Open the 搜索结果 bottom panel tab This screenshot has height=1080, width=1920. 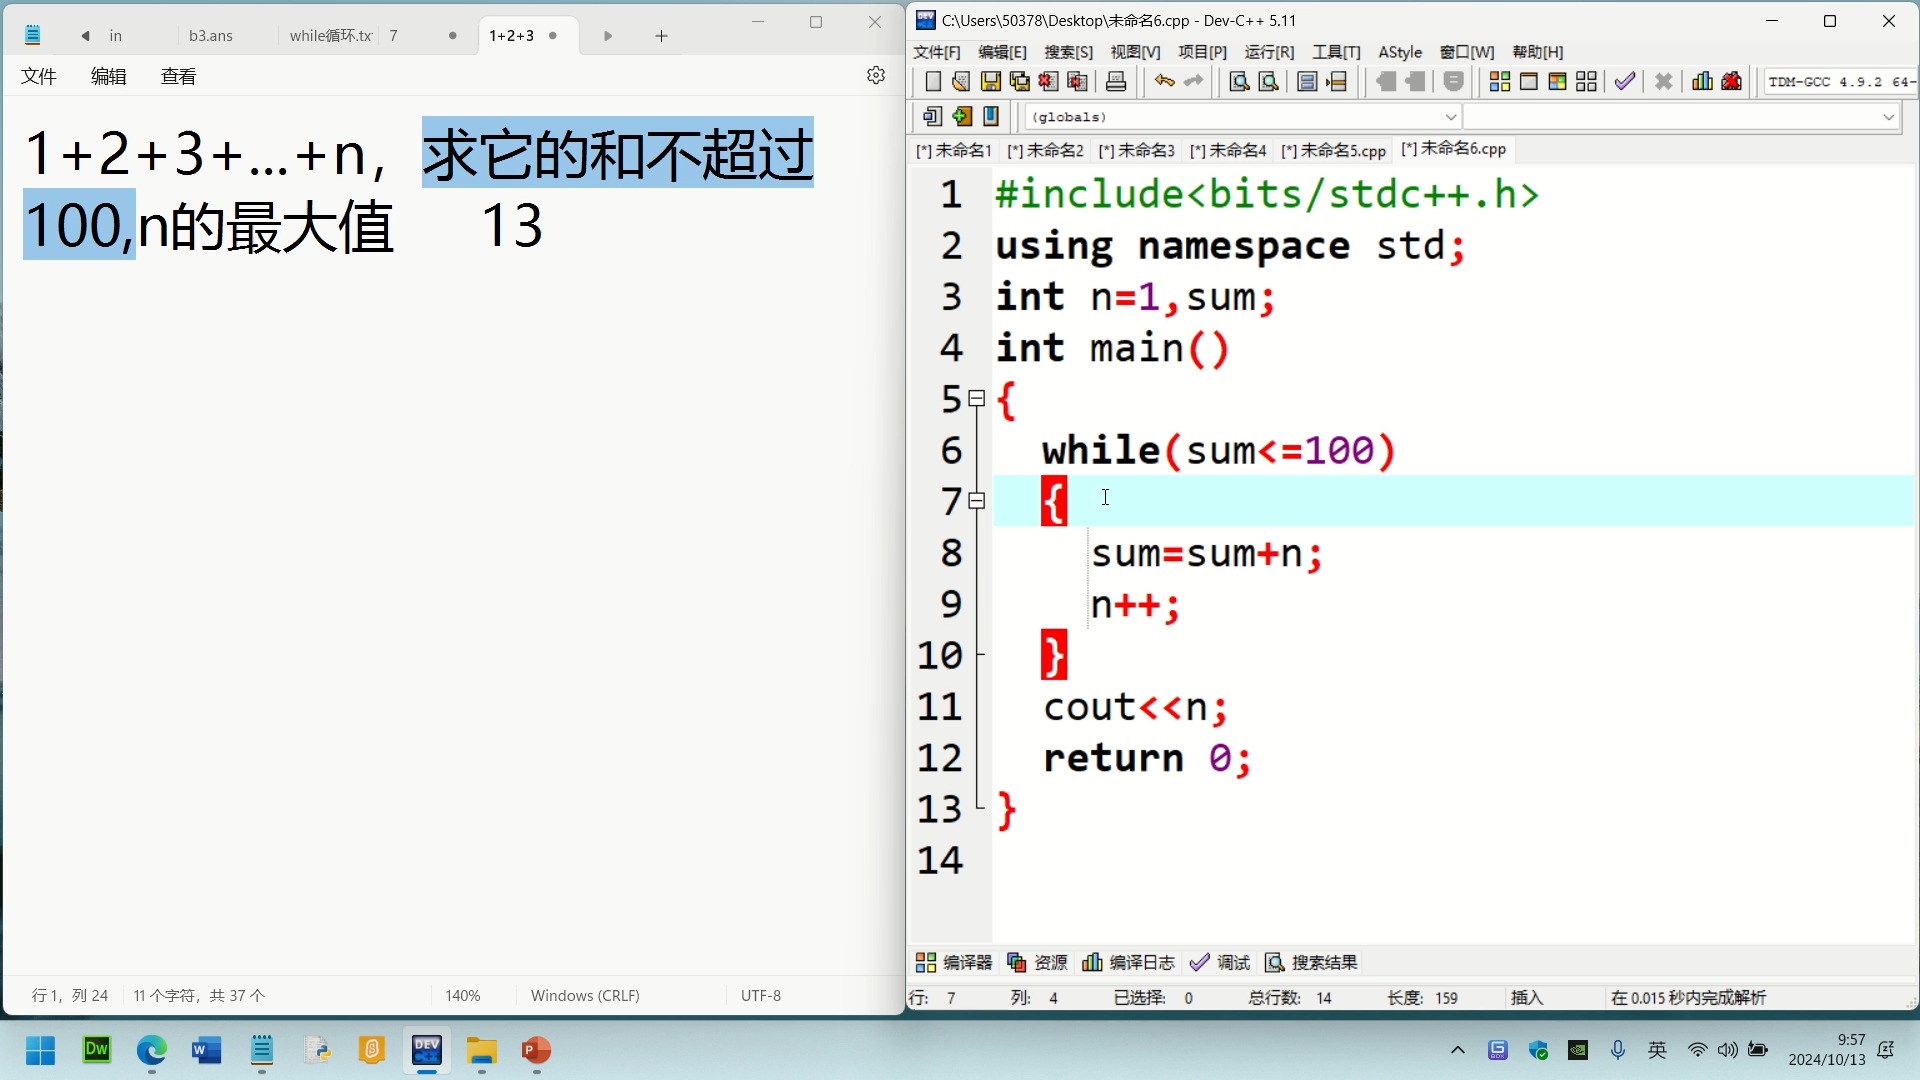click(x=1311, y=962)
